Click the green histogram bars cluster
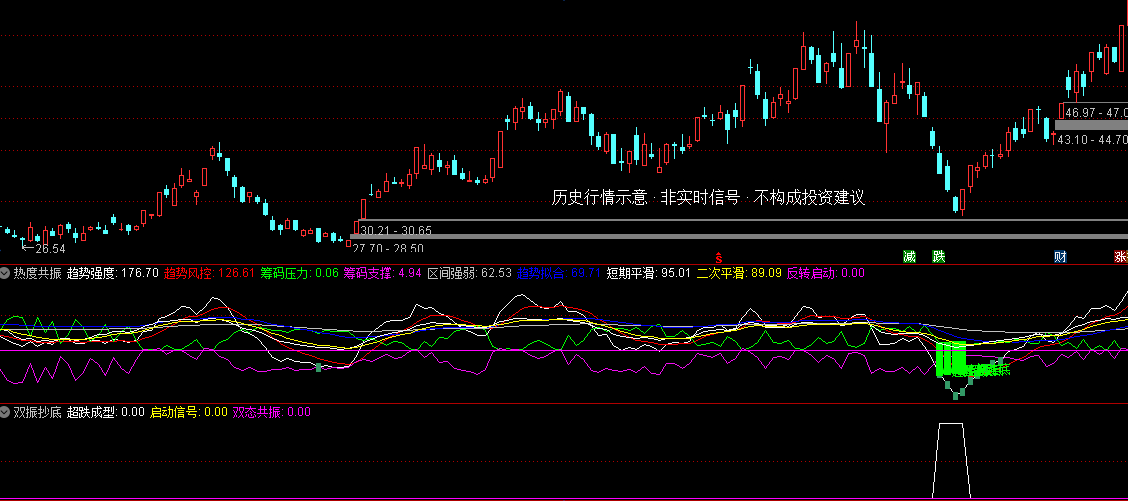The image size is (1128, 501). [x=952, y=358]
